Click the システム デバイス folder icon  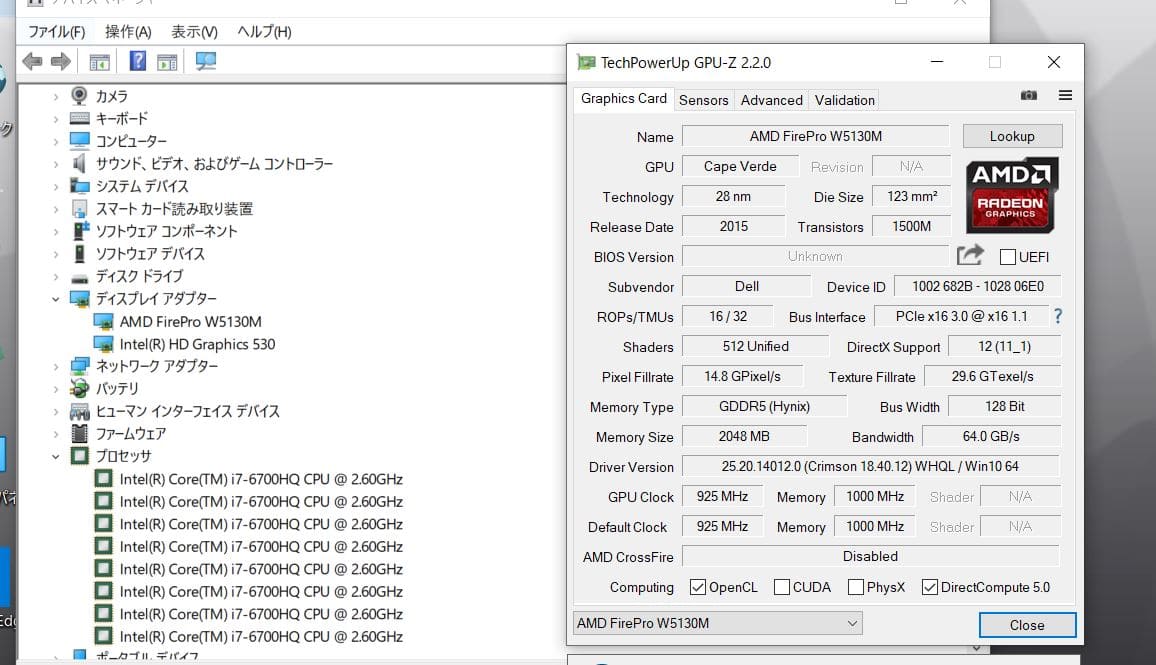(79, 186)
